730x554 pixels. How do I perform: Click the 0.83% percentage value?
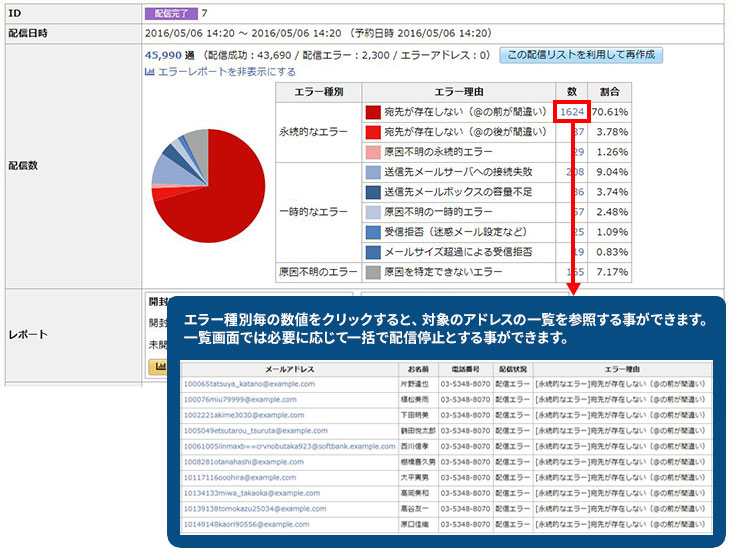[612, 252]
